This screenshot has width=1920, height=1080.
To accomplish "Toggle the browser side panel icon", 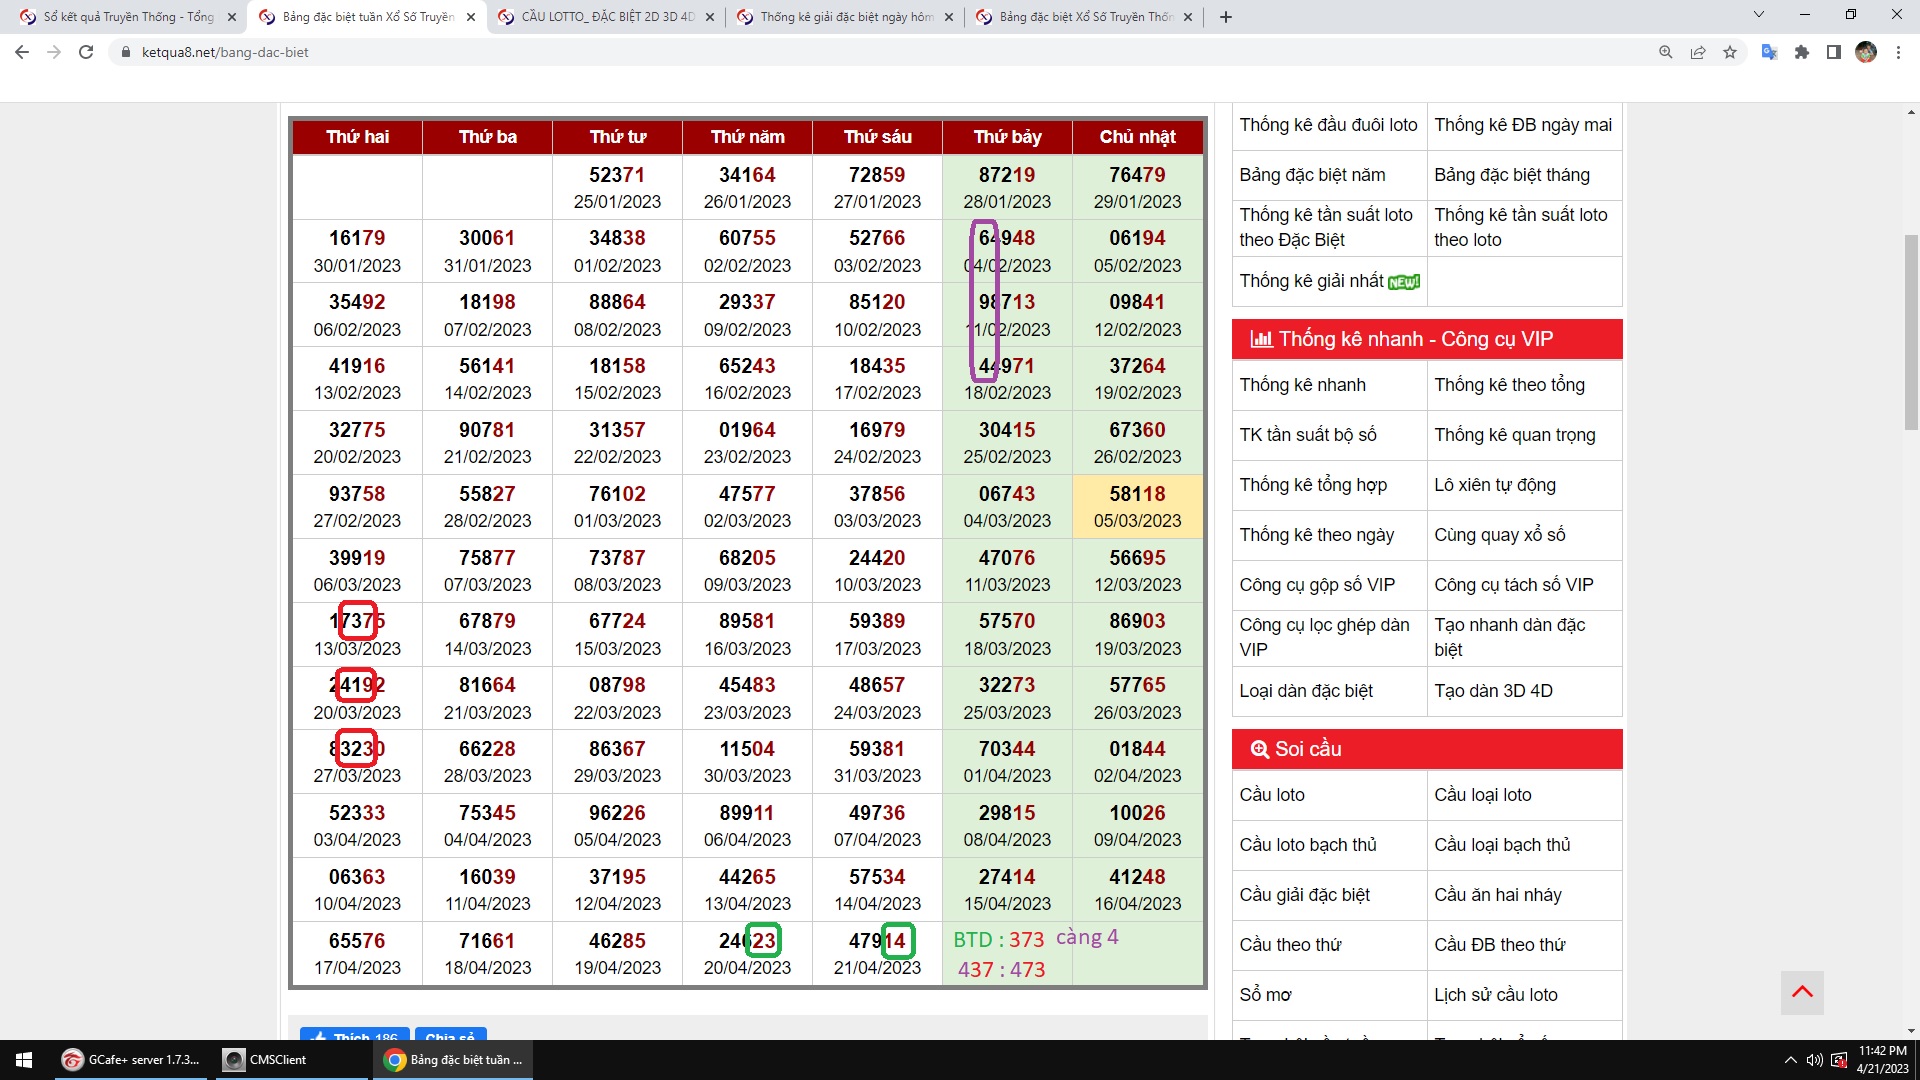I will coord(1834,52).
